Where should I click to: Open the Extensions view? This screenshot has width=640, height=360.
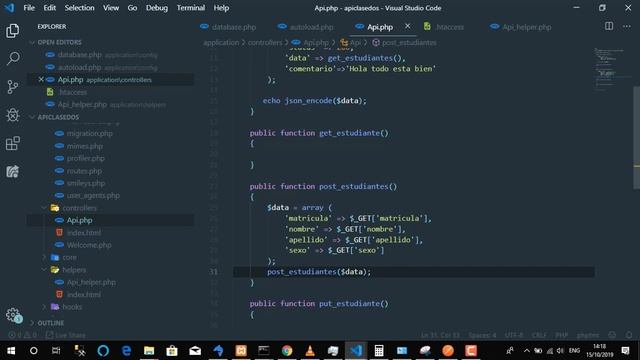13,143
